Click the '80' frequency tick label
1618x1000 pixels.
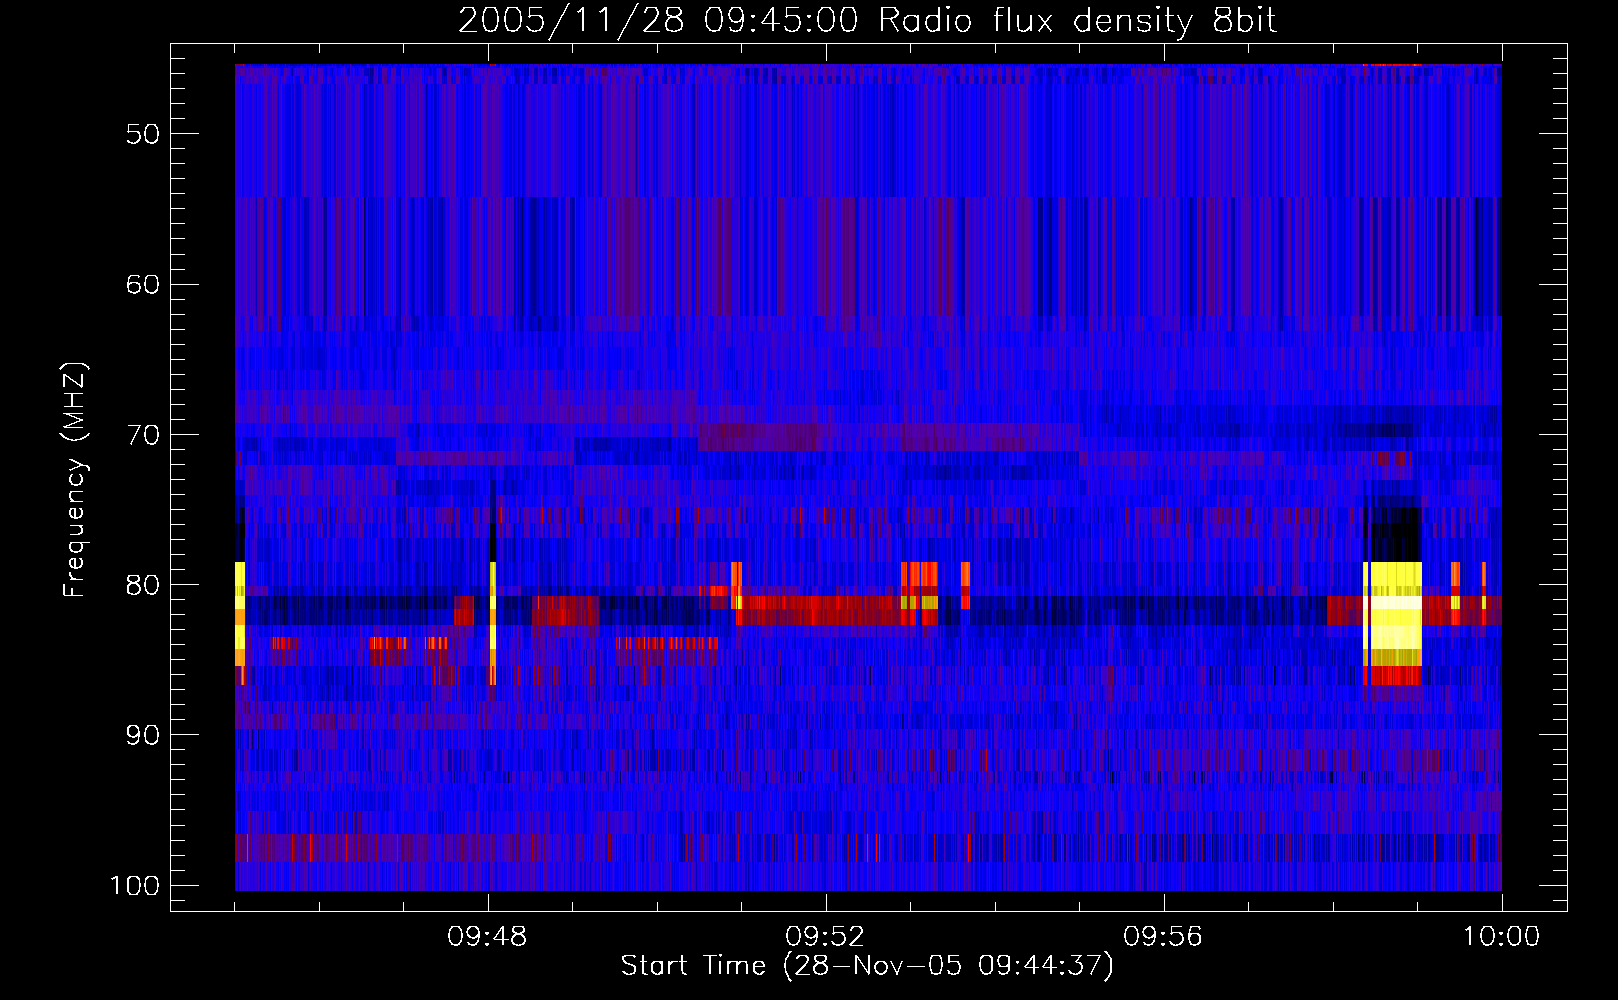[142, 585]
